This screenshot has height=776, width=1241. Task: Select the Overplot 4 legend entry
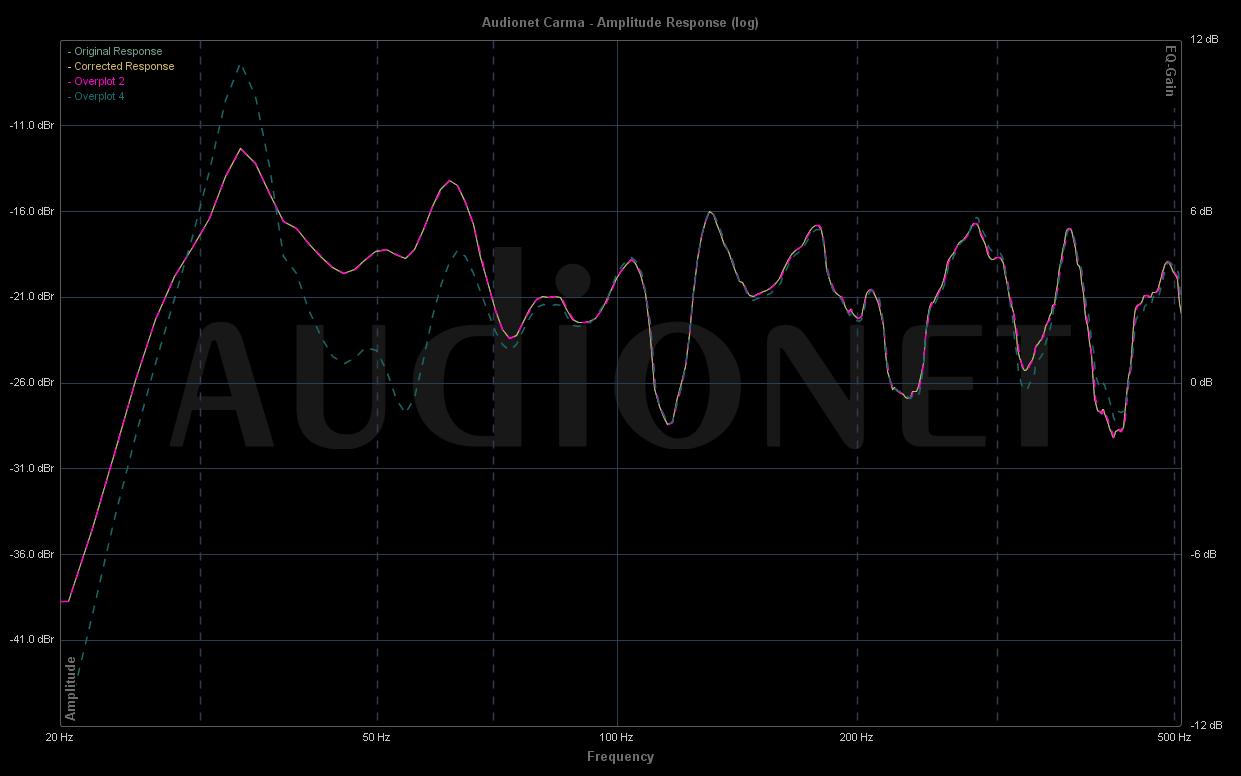pyautogui.click(x=99, y=96)
